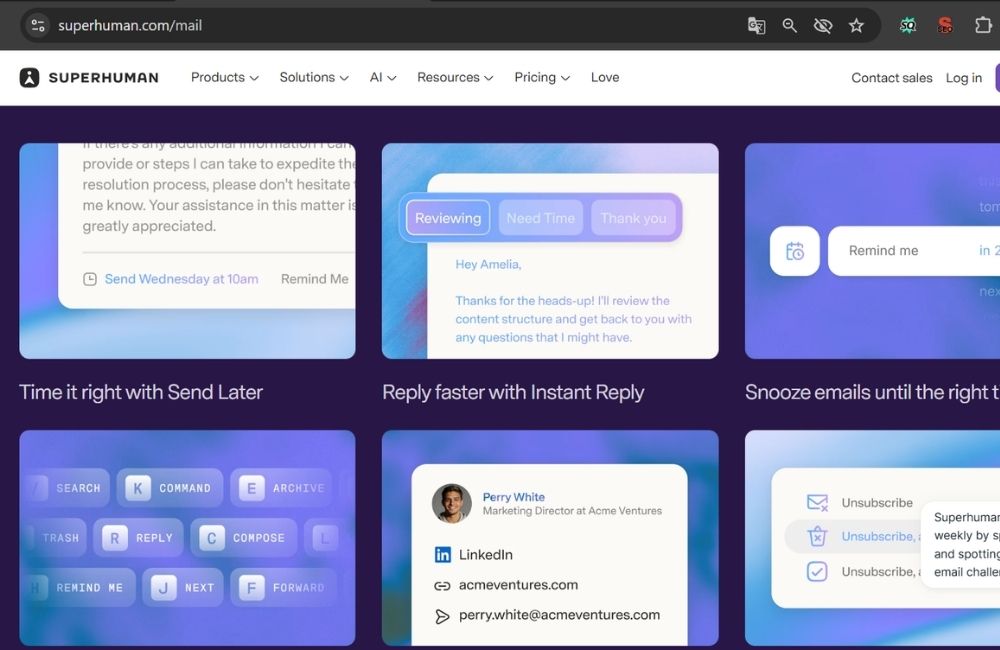The height and width of the screenshot is (650, 1000).
Task: Click the J key for Next
Action: [163, 587]
